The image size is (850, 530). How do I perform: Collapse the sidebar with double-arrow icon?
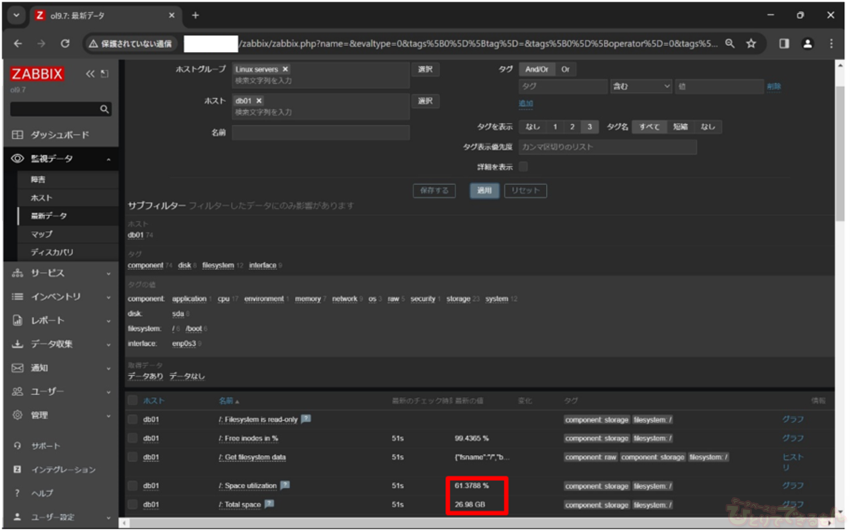pyautogui.click(x=91, y=74)
